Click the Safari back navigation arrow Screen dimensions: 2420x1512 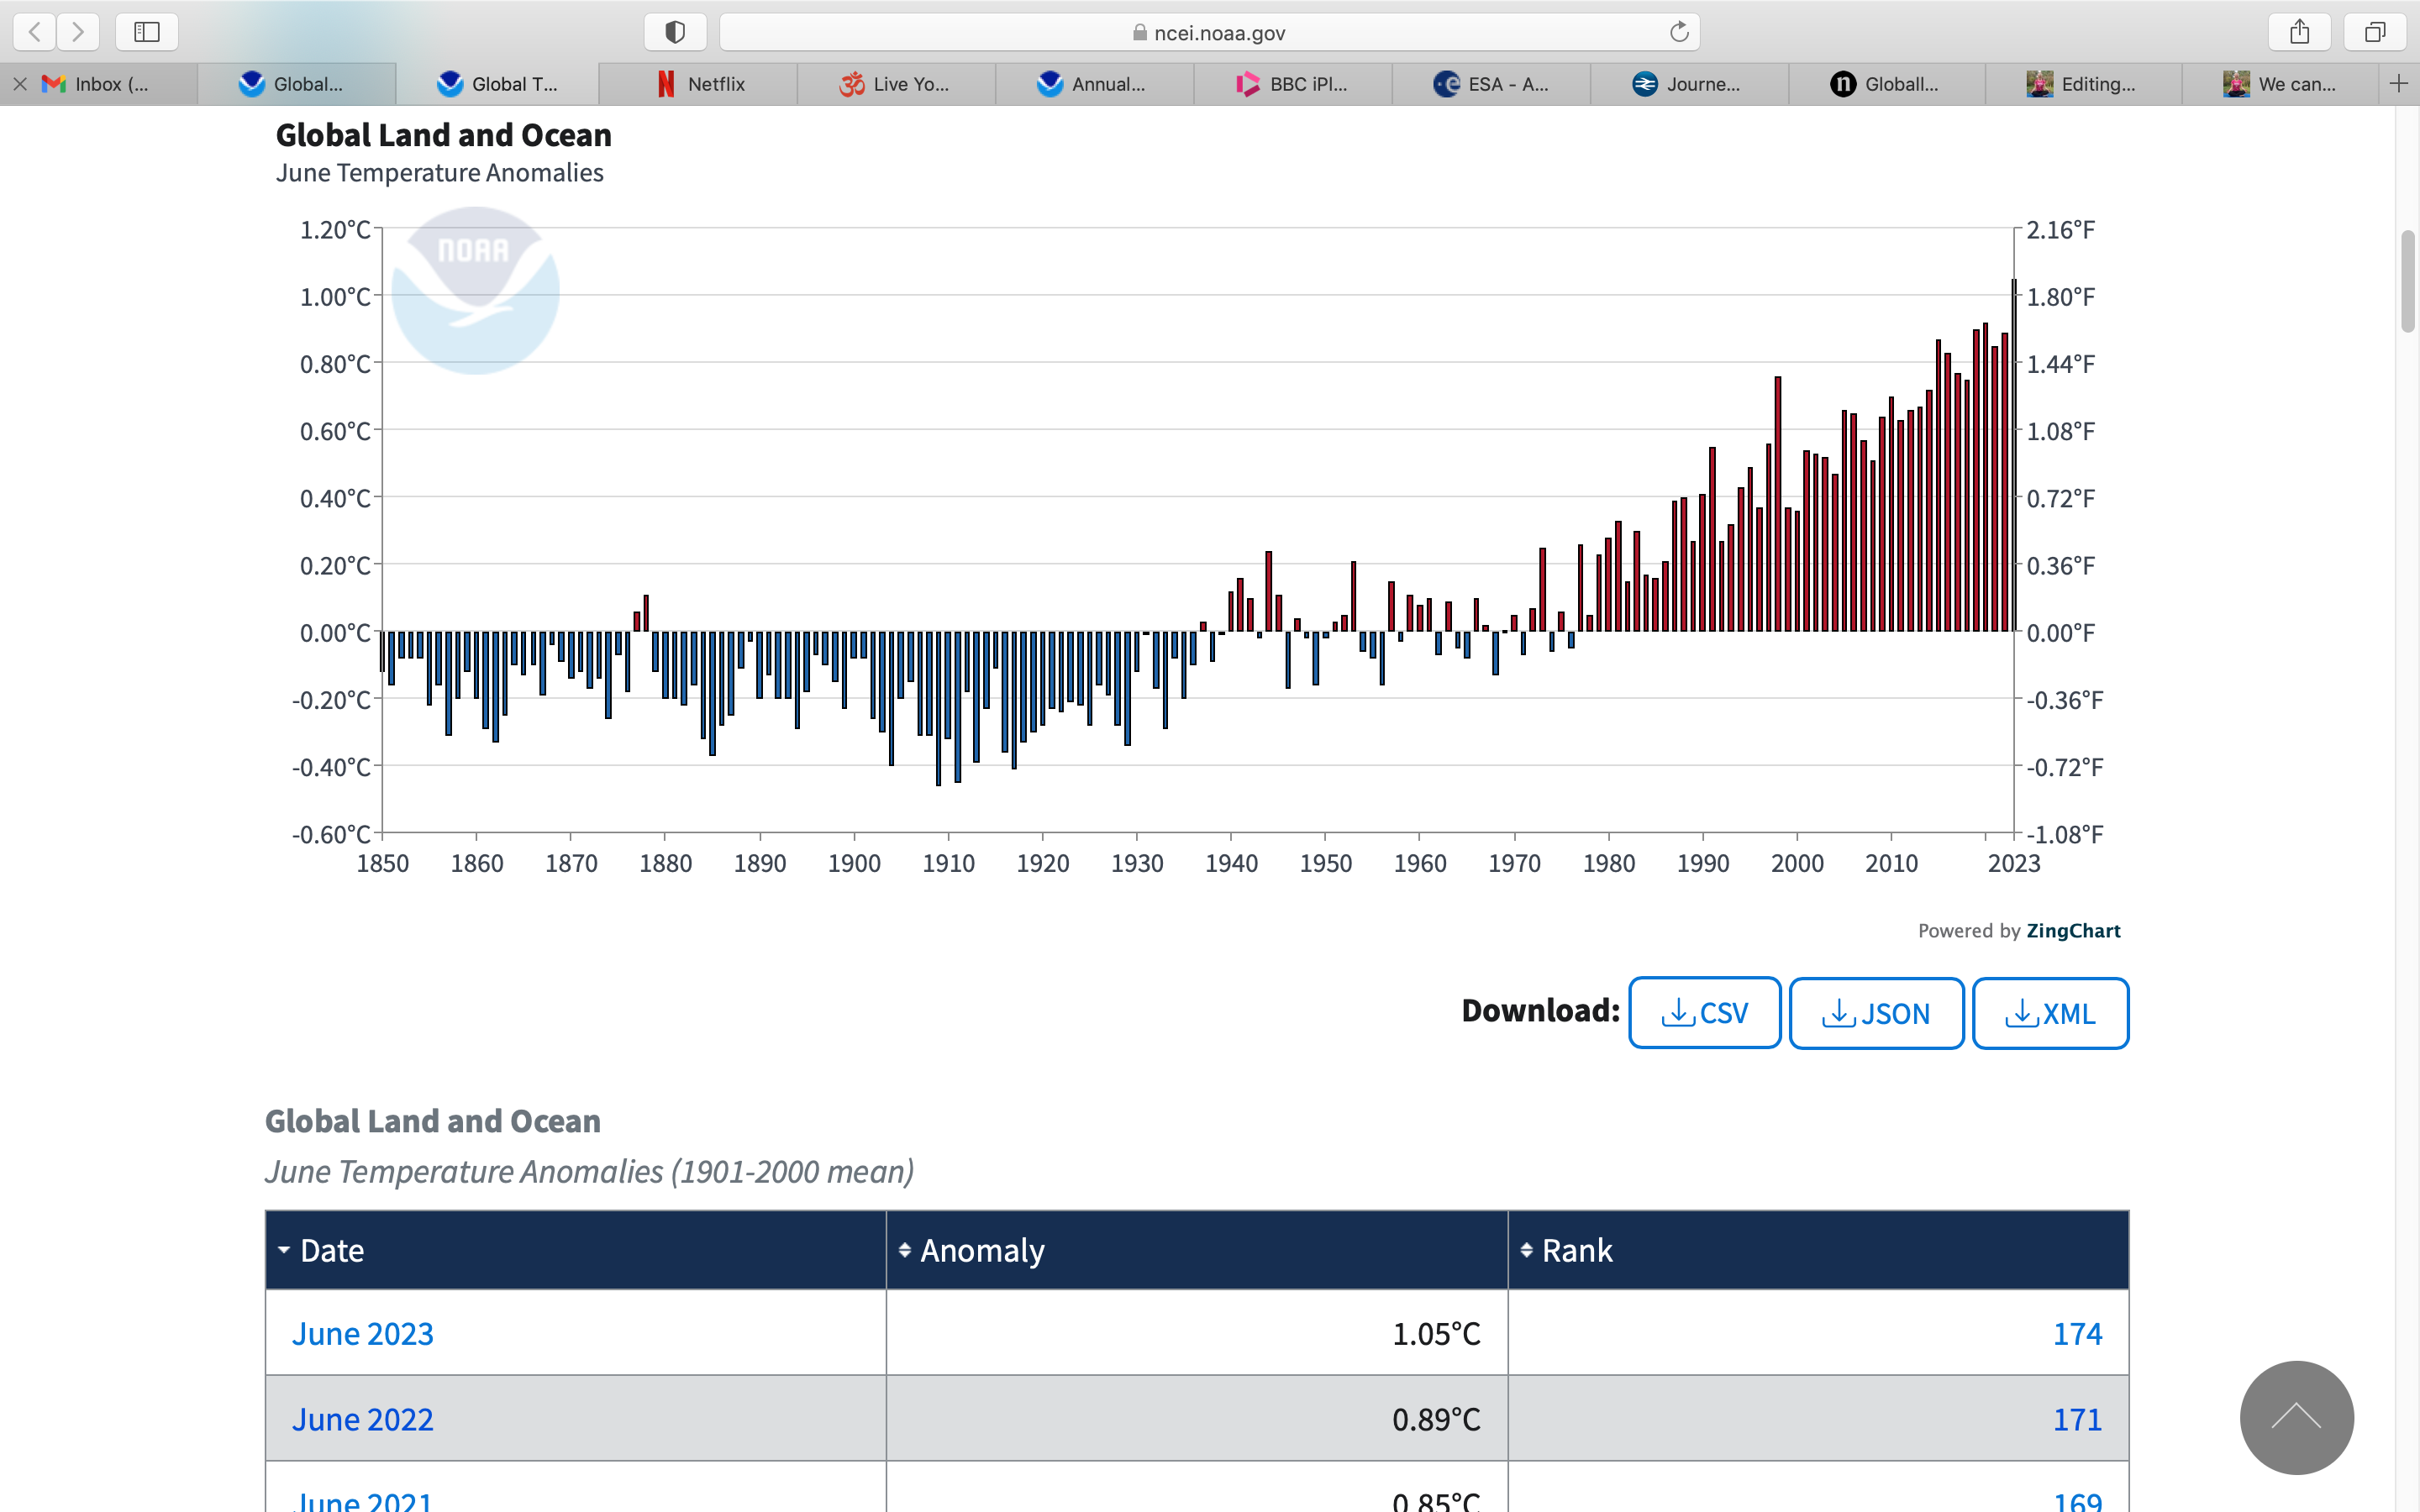[x=35, y=32]
